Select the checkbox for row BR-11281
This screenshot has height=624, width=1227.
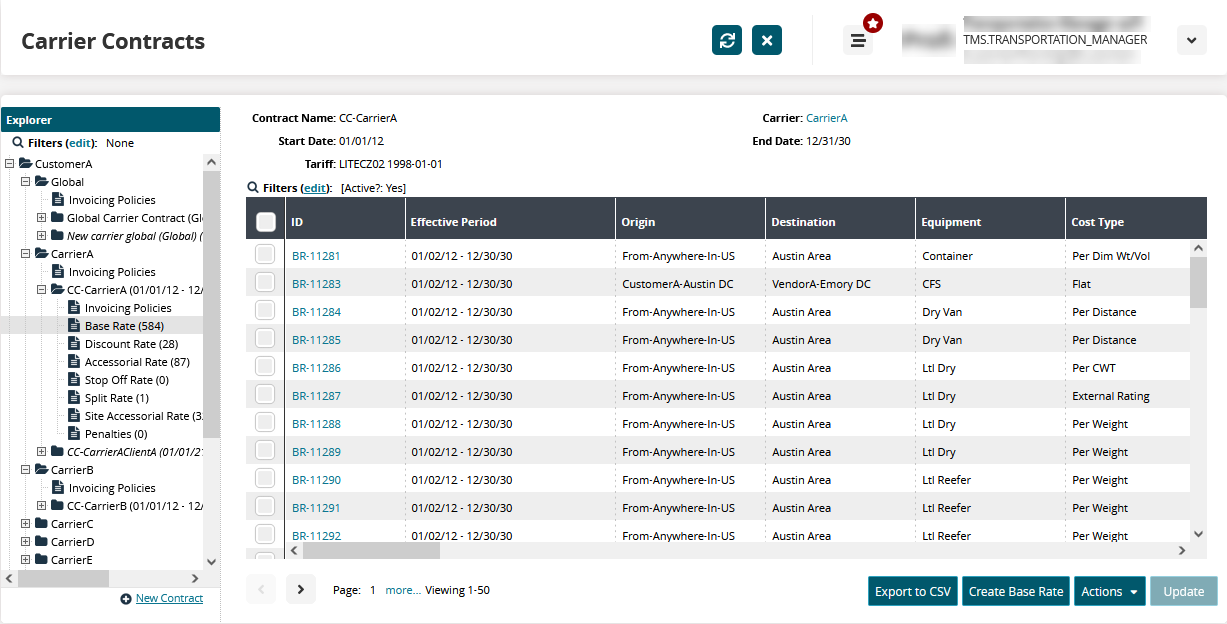click(x=265, y=255)
